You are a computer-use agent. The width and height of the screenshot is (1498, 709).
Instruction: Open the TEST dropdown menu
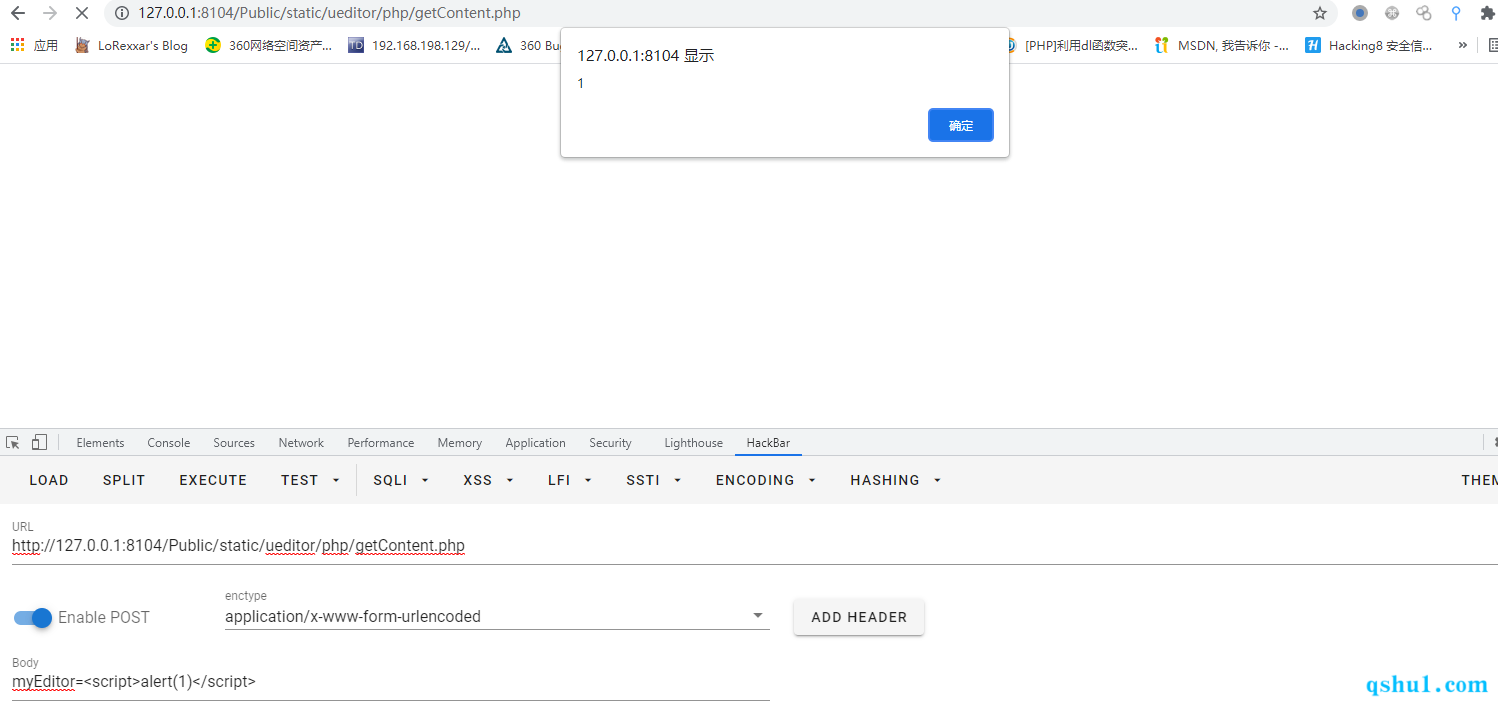(x=310, y=480)
